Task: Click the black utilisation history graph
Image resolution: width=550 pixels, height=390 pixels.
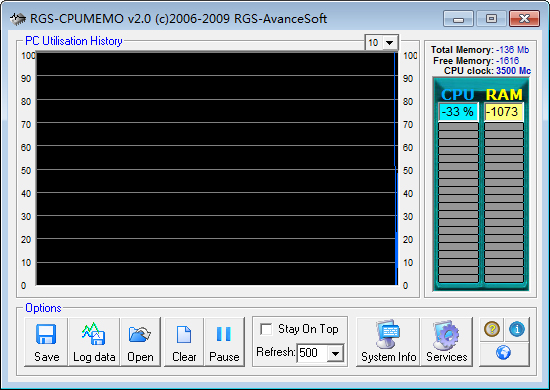Action: pyautogui.click(x=217, y=169)
